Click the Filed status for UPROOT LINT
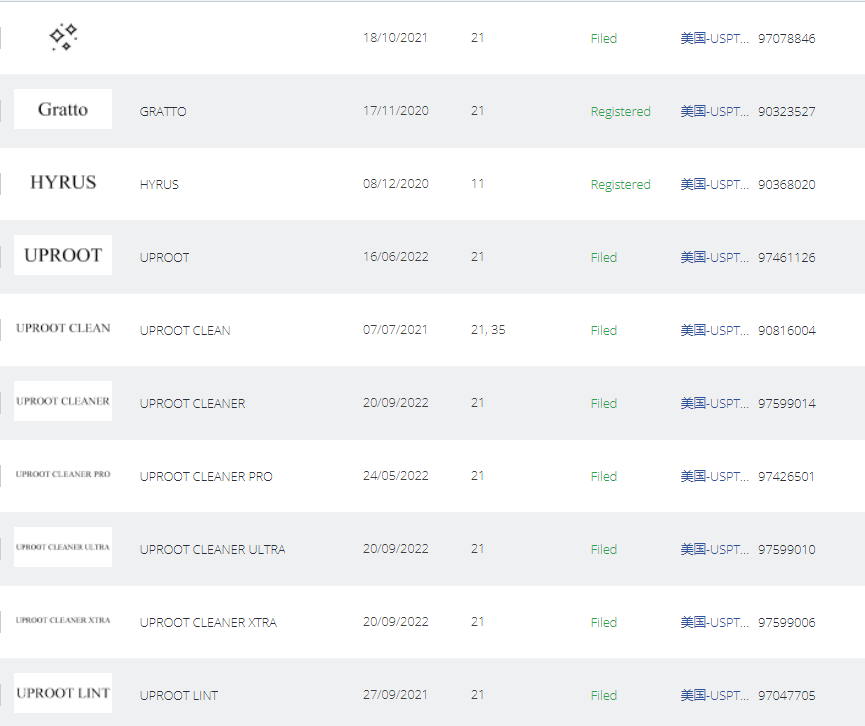This screenshot has height=726, width=865. (x=604, y=695)
